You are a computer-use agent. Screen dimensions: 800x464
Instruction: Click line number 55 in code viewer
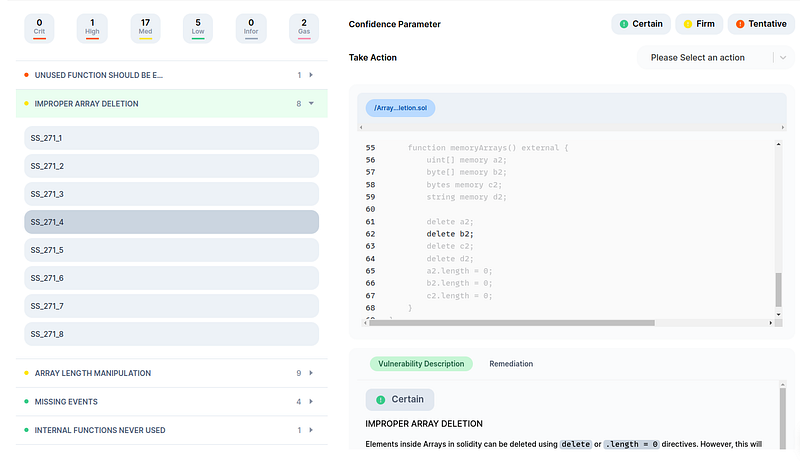tap(370, 148)
